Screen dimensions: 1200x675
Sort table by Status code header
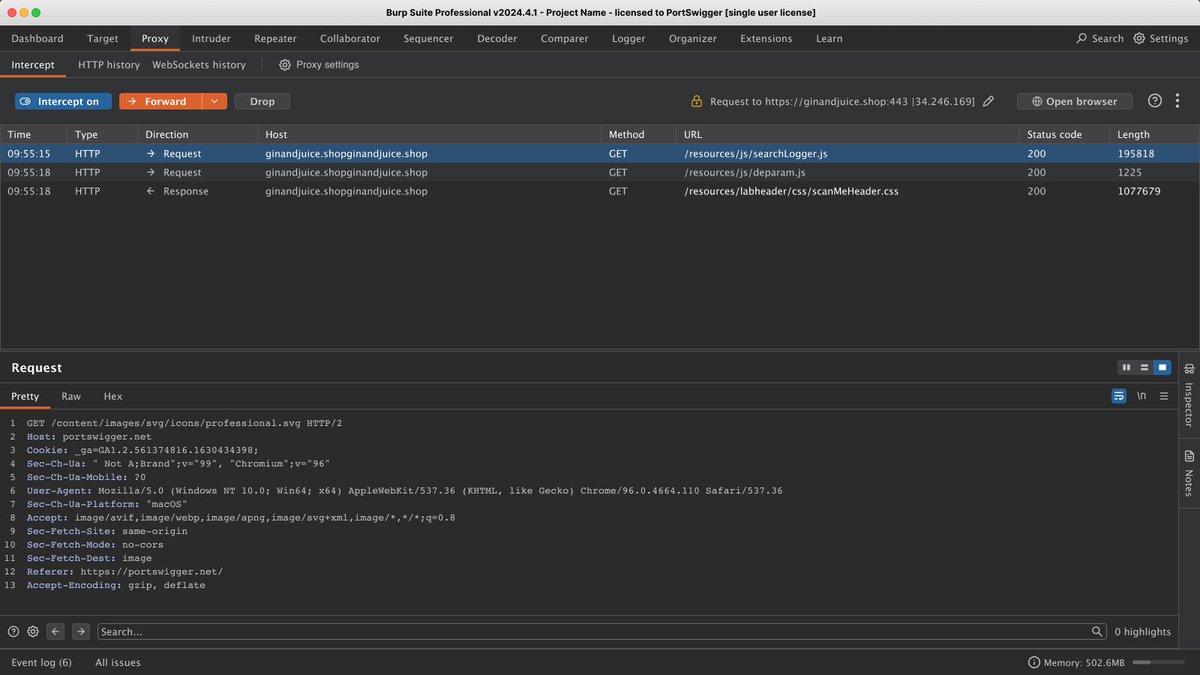point(1064,134)
